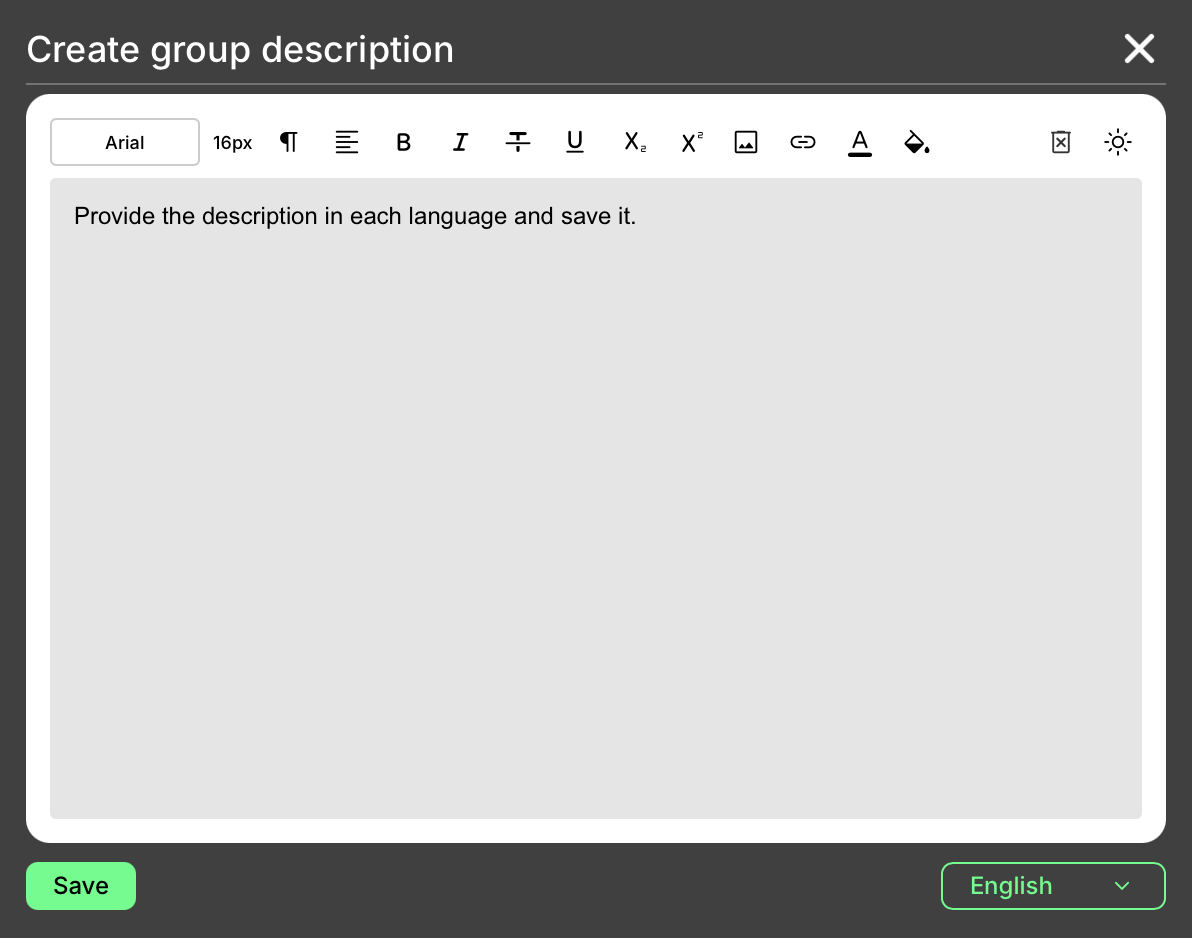Clear the editor content

coord(1060,142)
